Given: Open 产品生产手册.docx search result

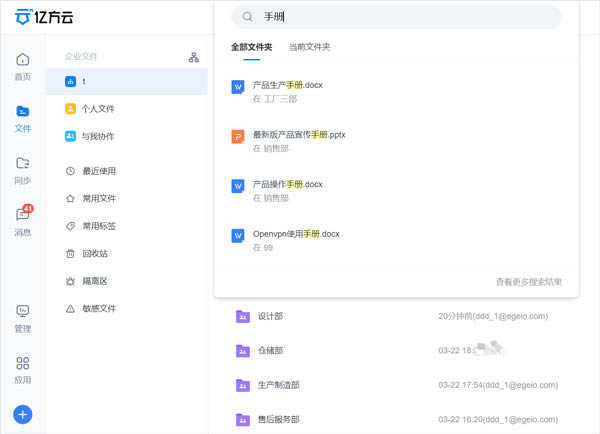Looking at the screenshot, I should pyautogui.click(x=288, y=85).
